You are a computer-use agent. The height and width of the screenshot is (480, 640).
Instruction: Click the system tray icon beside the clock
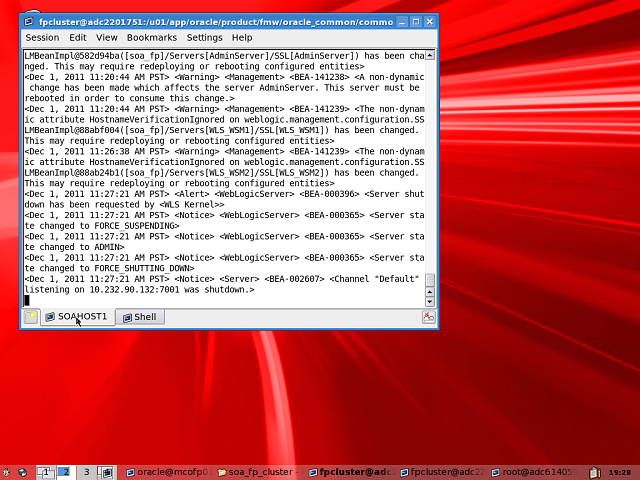(596, 472)
